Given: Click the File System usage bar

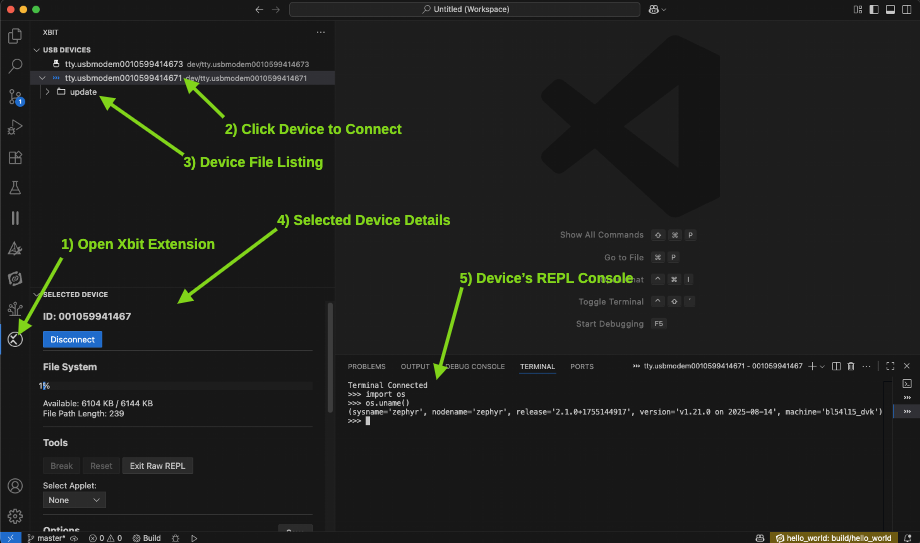Looking at the screenshot, I should pyautogui.click(x=175, y=385).
